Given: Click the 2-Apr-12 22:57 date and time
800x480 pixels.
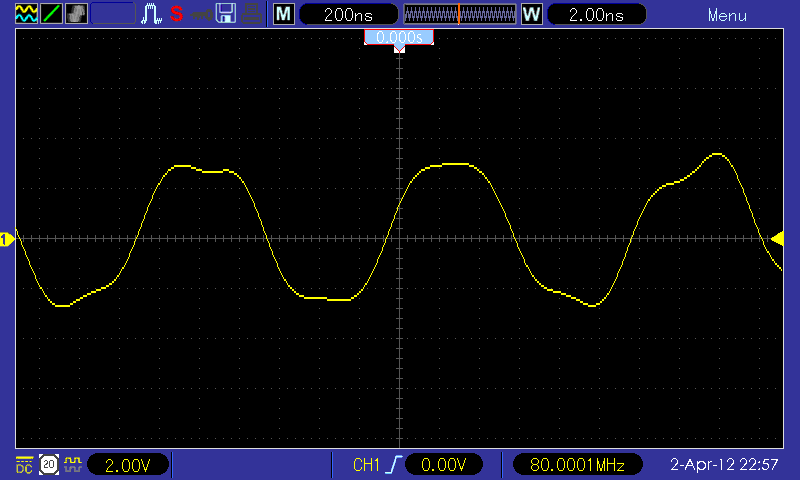Looking at the screenshot, I should click(x=724, y=464).
